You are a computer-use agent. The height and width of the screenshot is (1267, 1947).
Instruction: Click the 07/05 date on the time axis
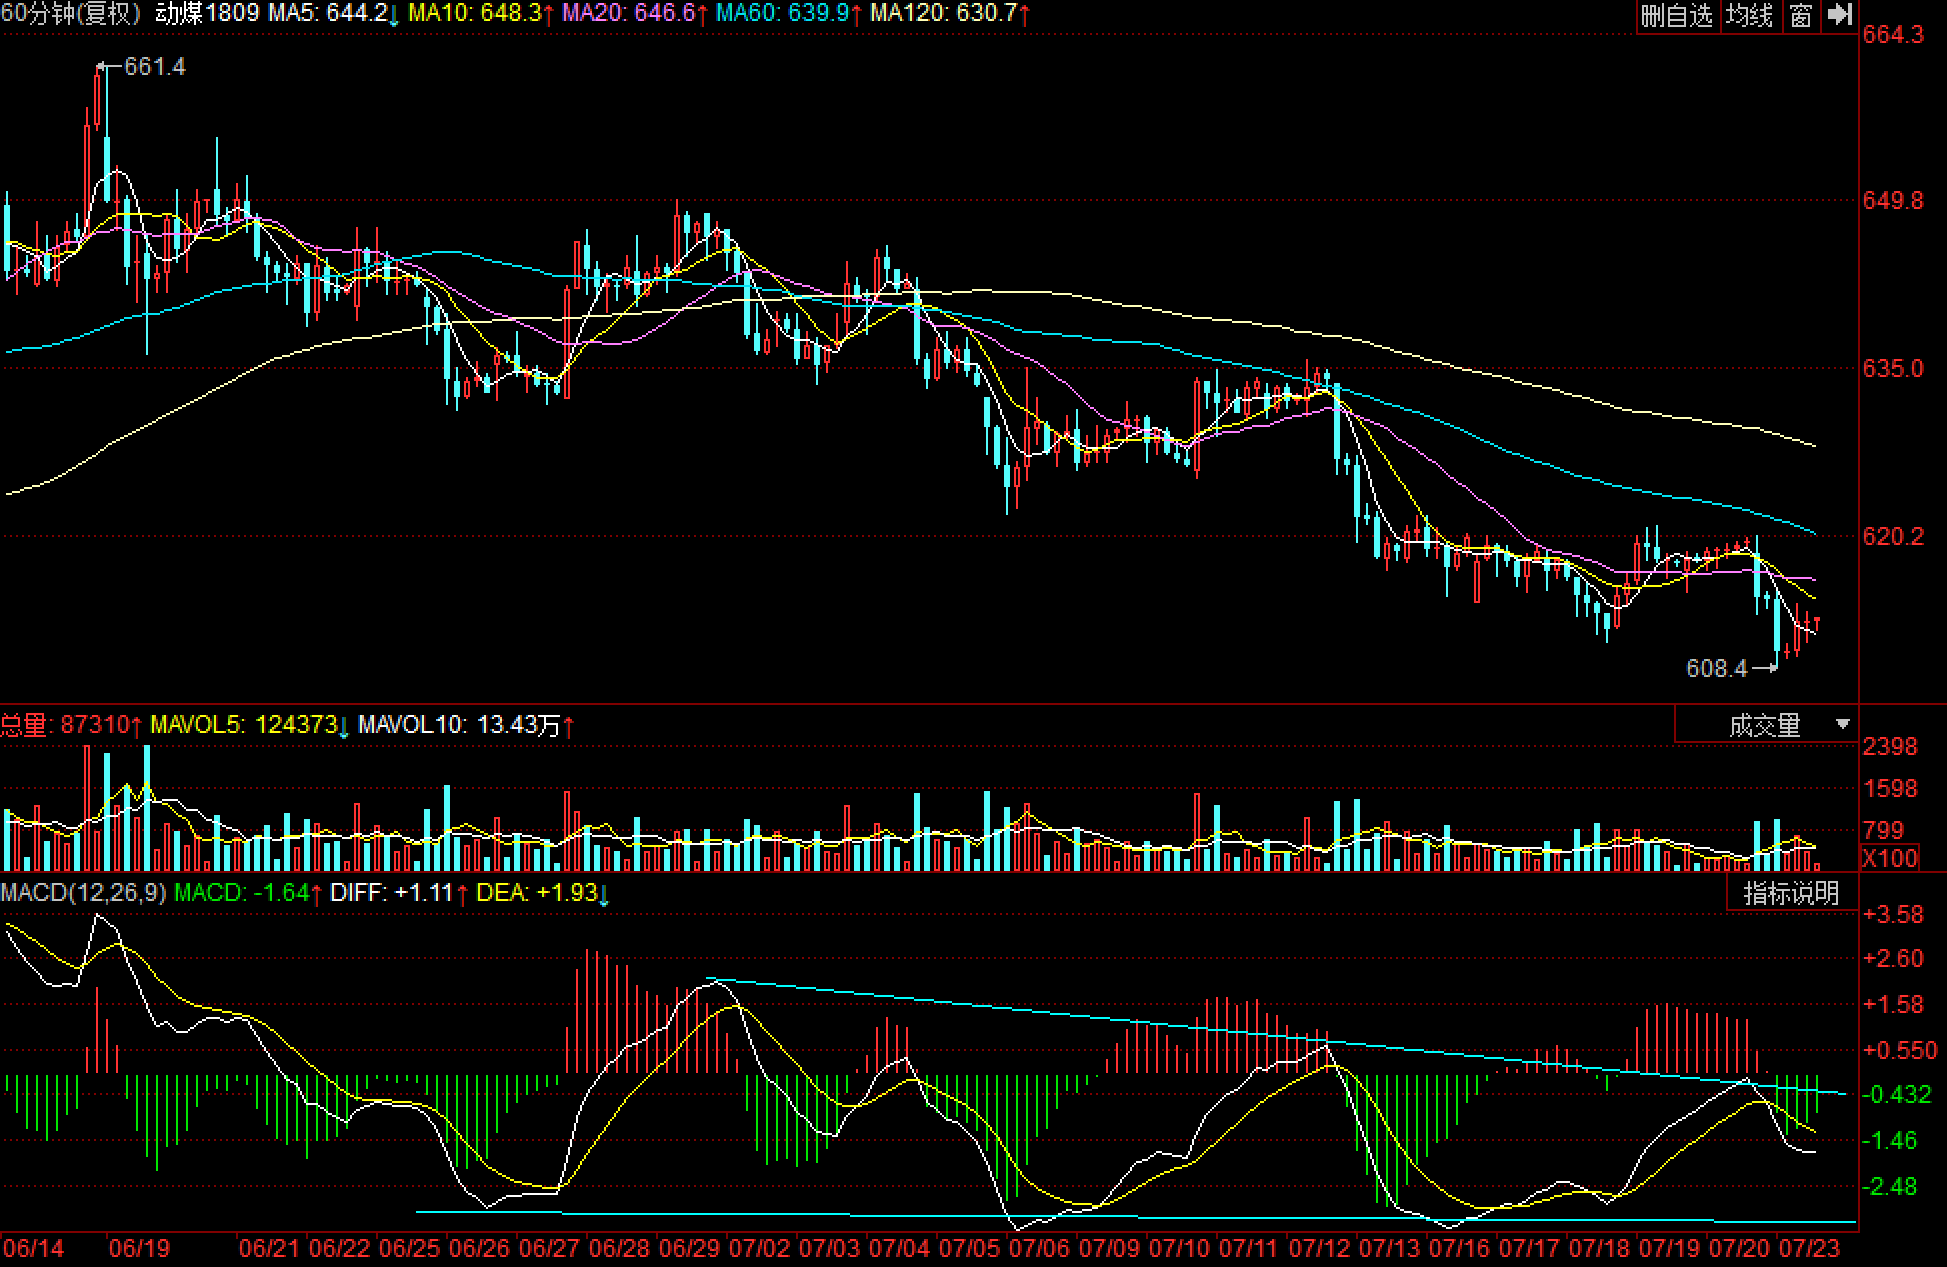click(x=969, y=1249)
